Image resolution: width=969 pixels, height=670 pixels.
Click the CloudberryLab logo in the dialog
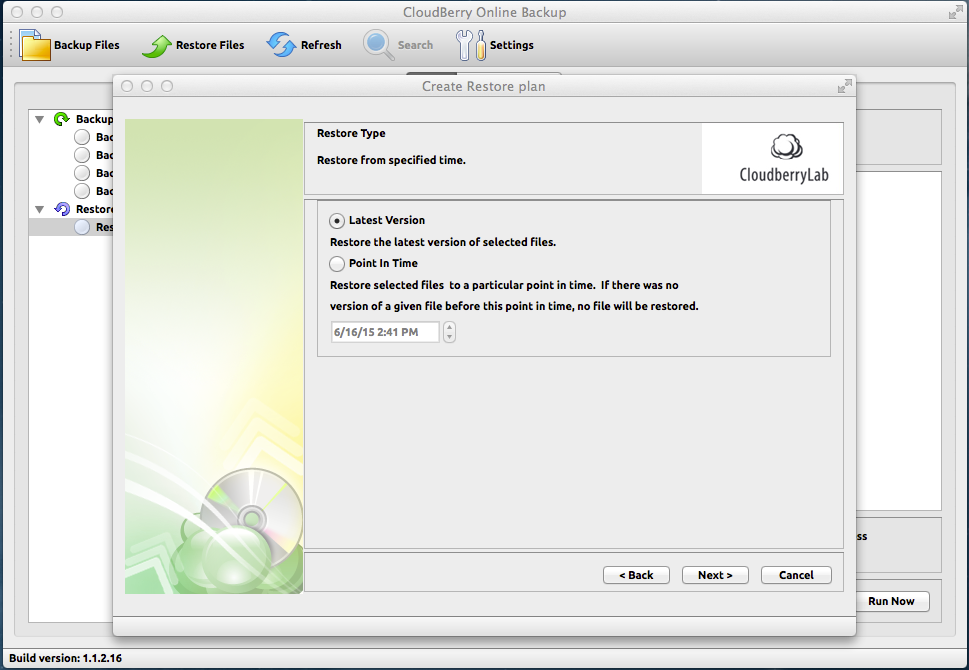click(784, 159)
